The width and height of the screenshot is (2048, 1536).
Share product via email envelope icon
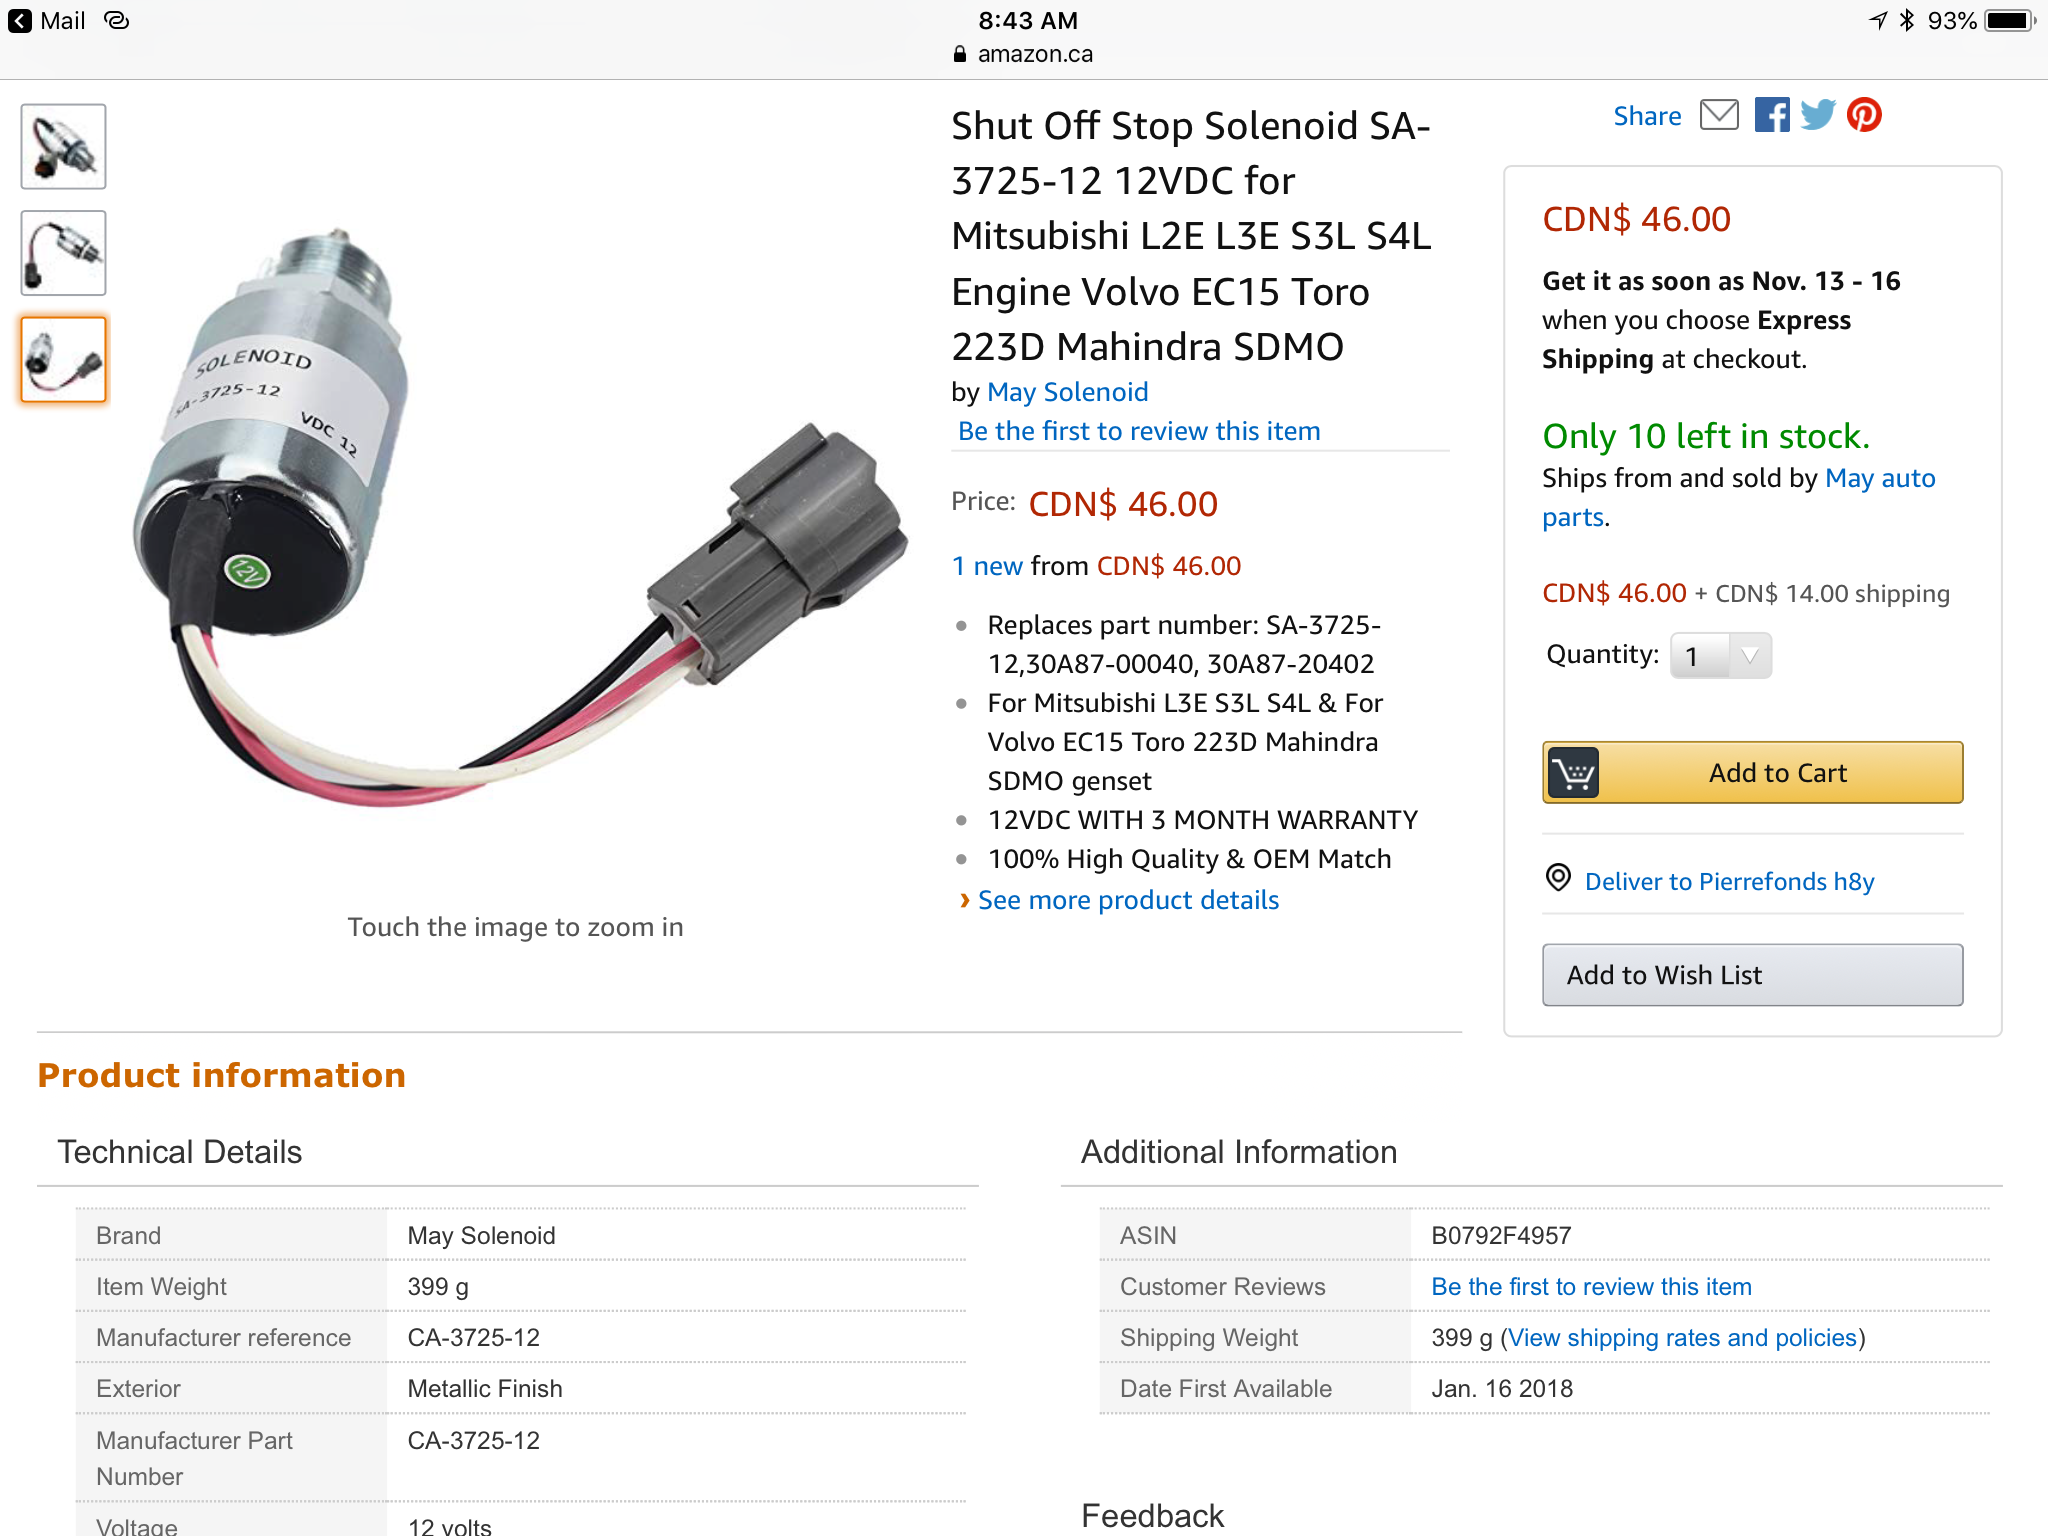pos(1719,115)
